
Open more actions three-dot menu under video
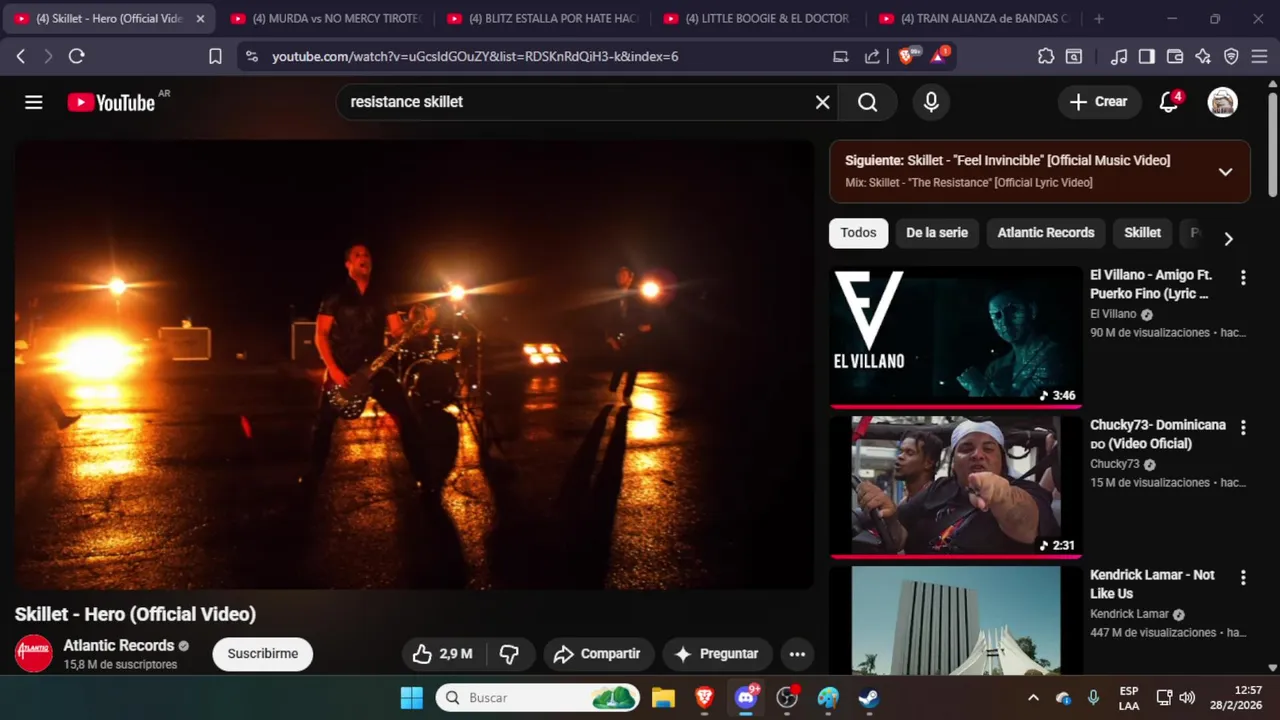(x=797, y=654)
